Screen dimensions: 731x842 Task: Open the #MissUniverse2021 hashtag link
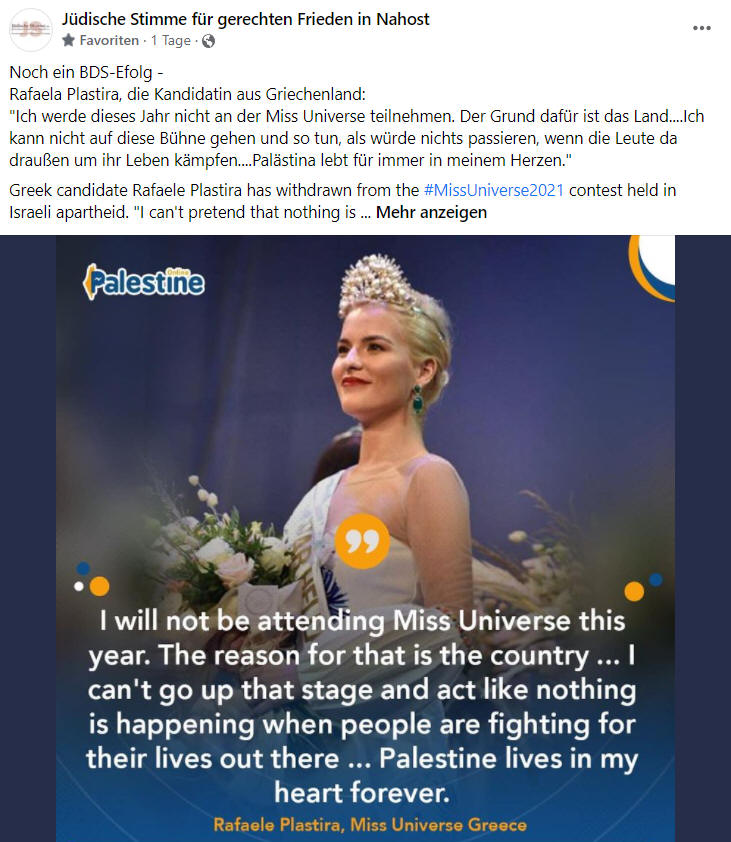[x=494, y=190]
